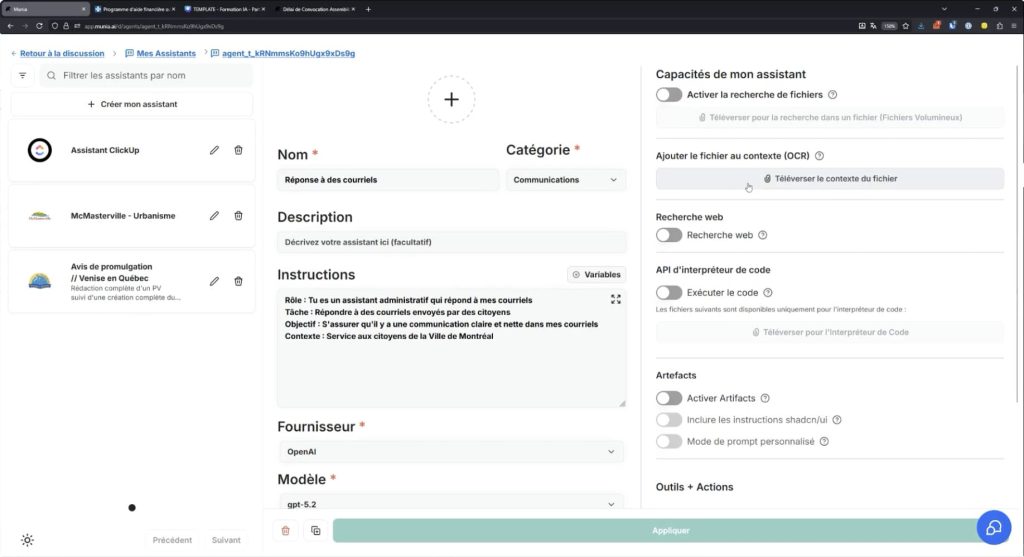Toggle Activer Artifacts on
Viewport: 1024px width, 557px height.
(669, 398)
